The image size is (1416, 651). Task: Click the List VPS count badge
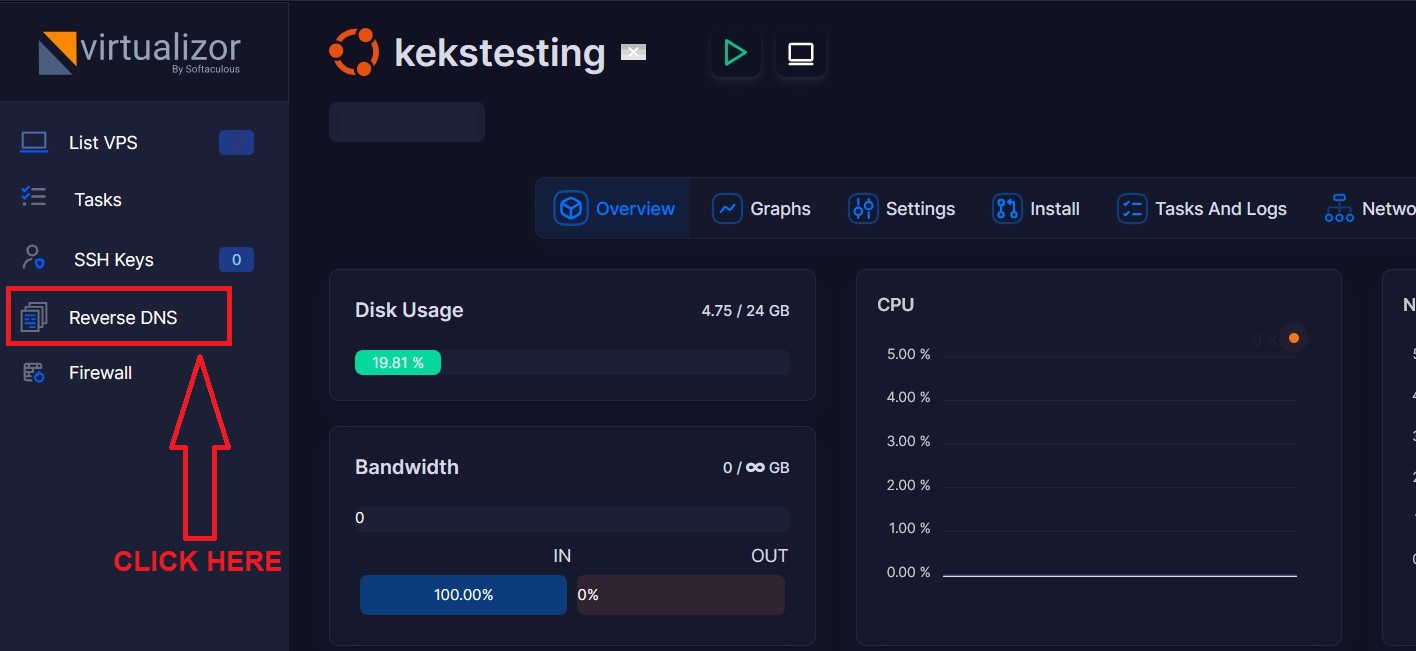coord(236,143)
